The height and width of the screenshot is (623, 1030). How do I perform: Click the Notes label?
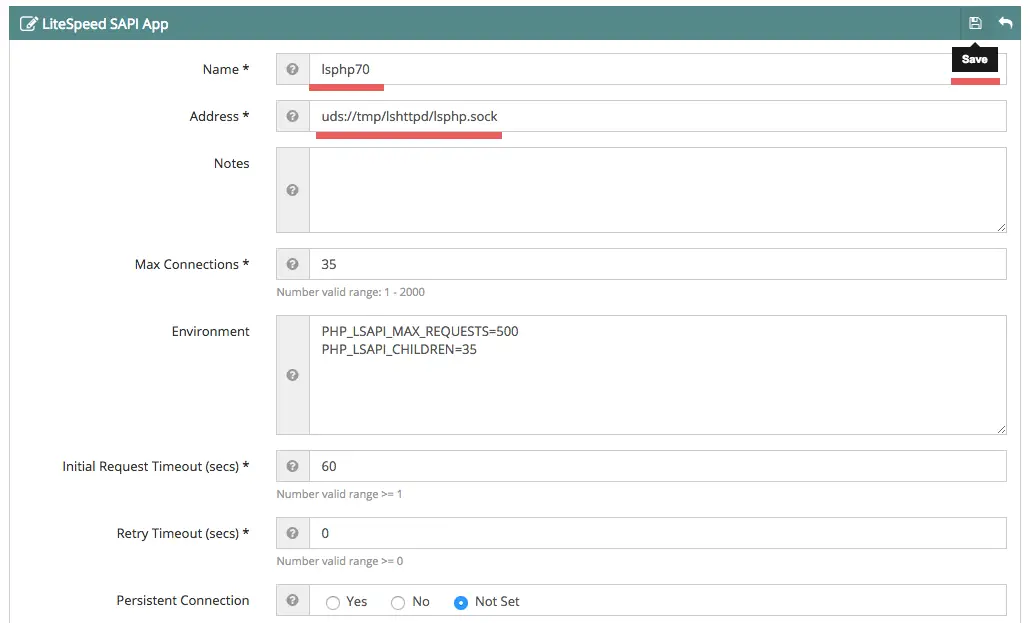click(x=231, y=164)
